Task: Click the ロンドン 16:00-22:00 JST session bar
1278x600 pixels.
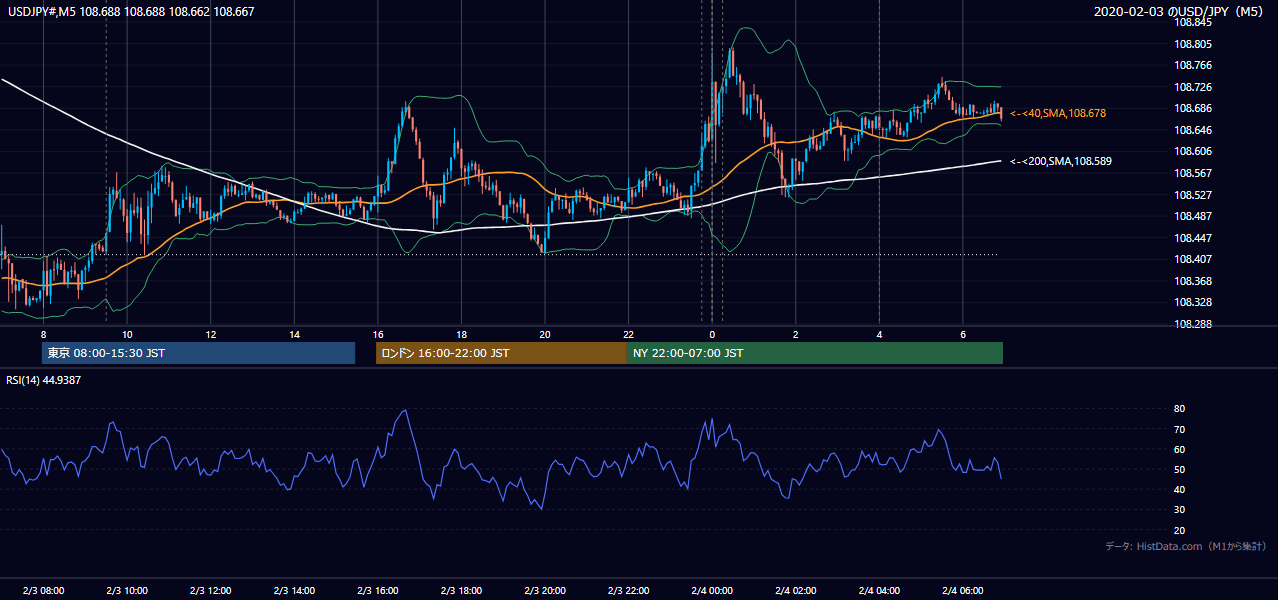Action: pyautogui.click(x=501, y=353)
